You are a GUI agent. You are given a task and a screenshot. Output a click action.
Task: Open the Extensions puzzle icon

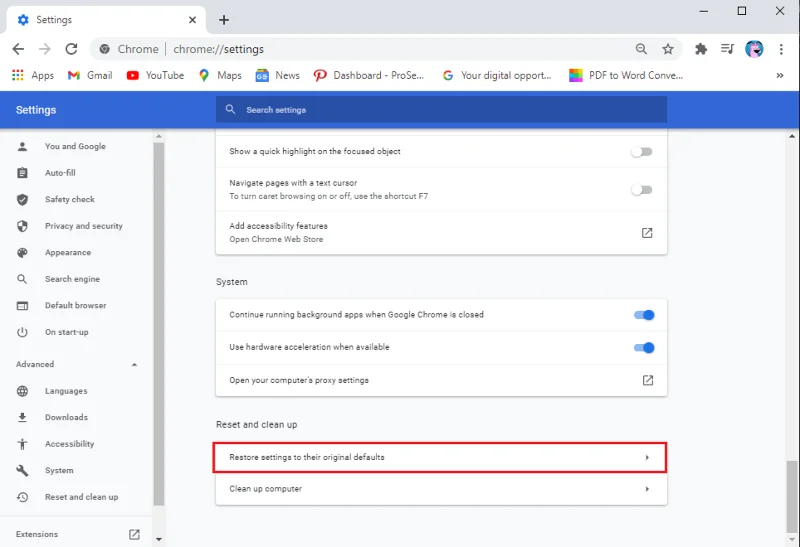pos(701,49)
